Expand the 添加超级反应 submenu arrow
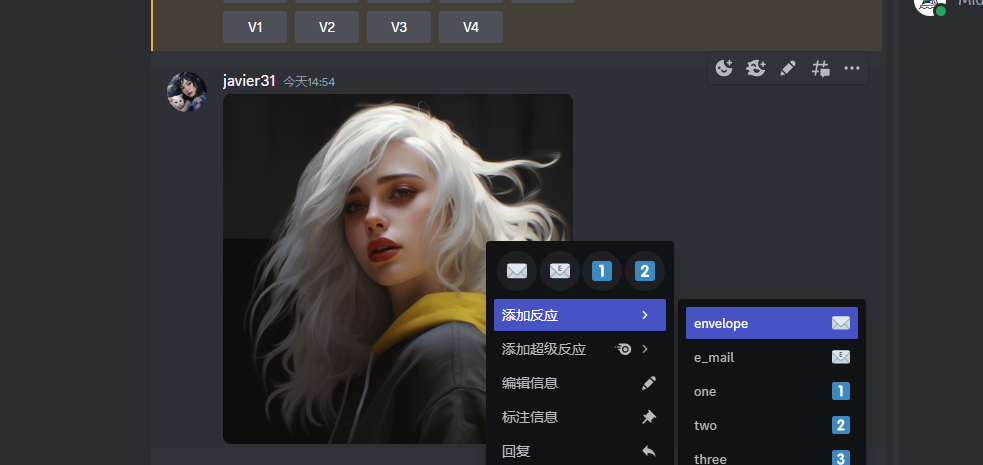This screenshot has width=983, height=465. pyautogui.click(x=645, y=349)
